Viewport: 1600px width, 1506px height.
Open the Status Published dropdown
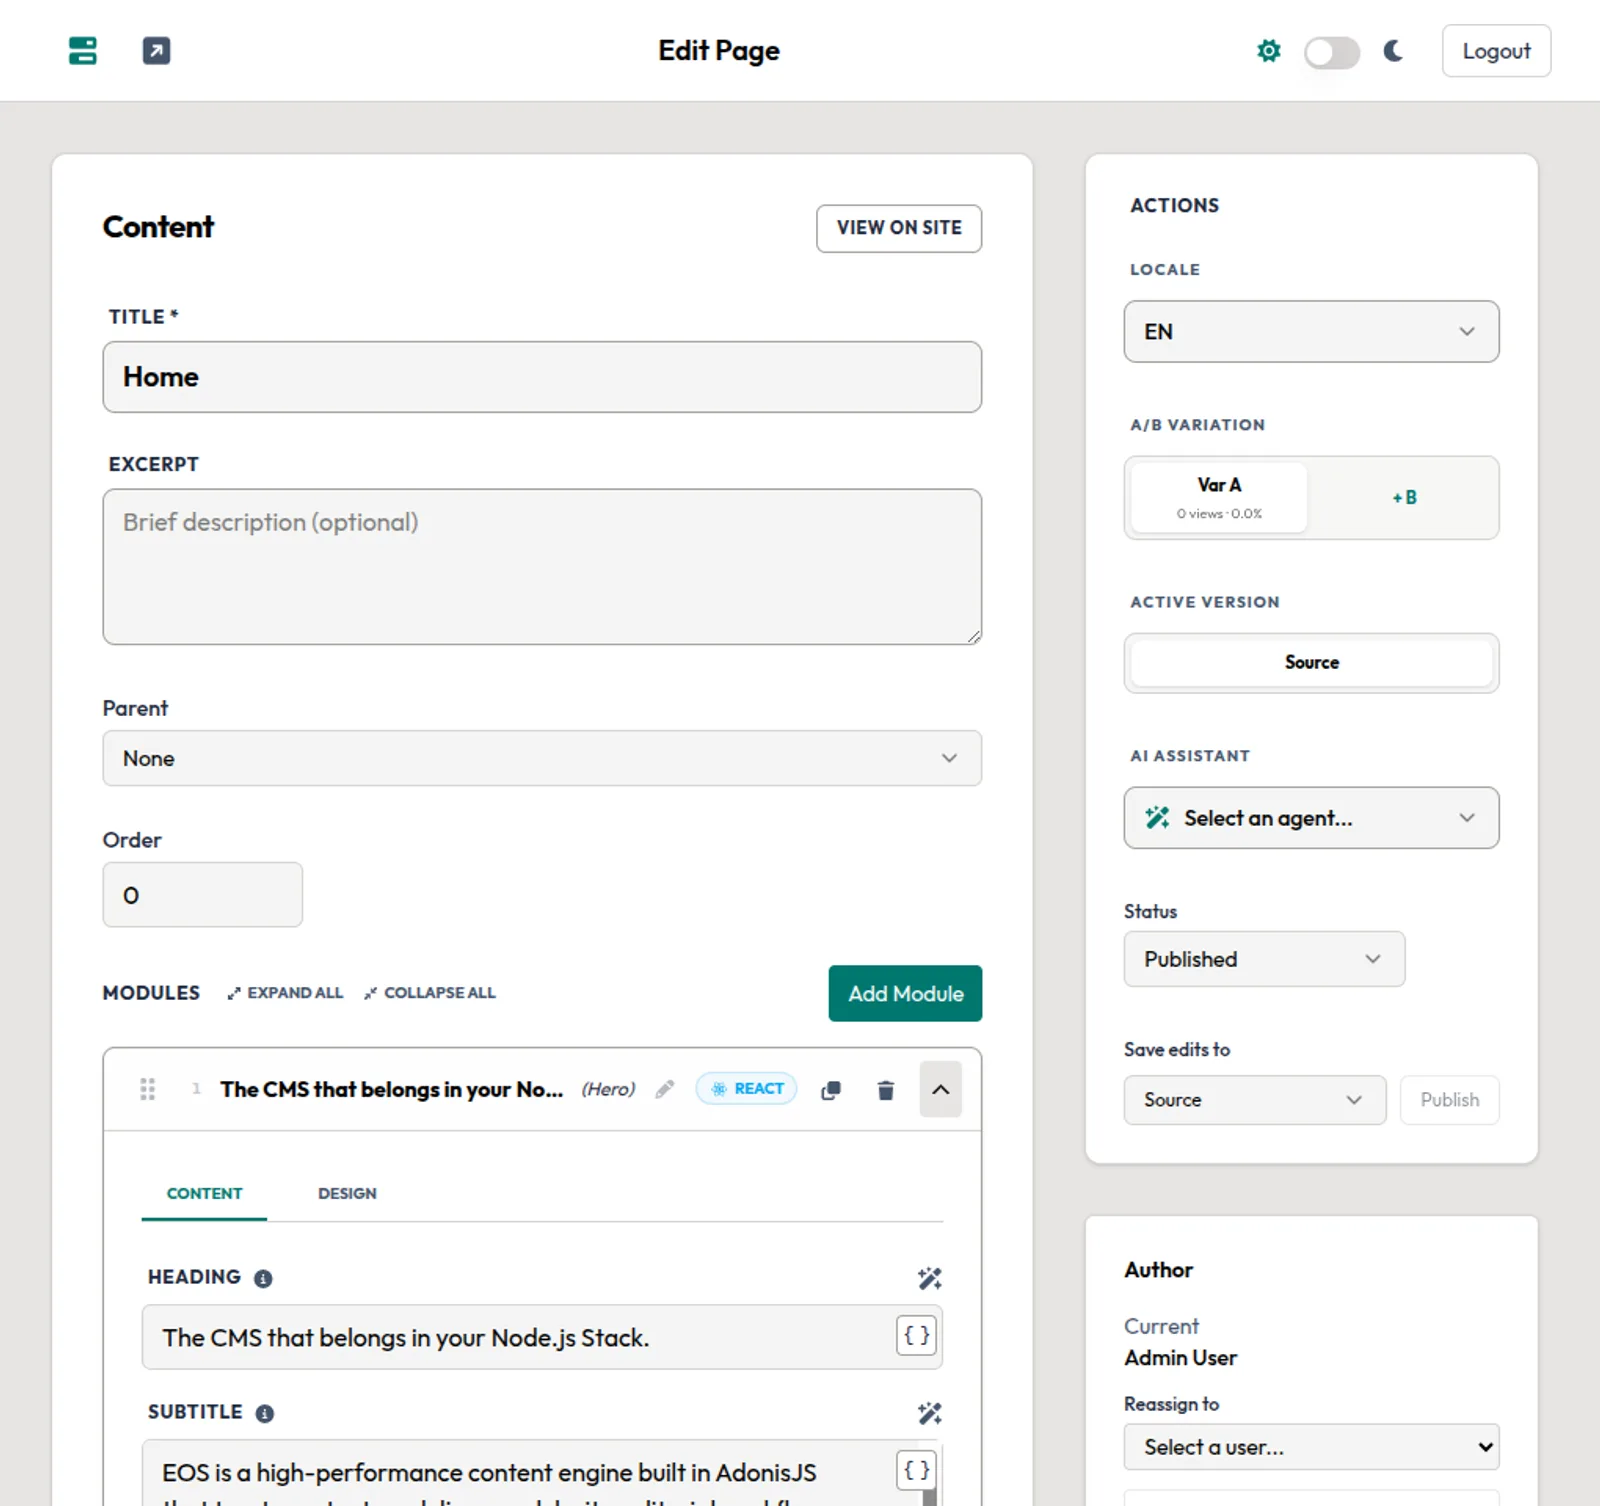(x=1263, y=959)
